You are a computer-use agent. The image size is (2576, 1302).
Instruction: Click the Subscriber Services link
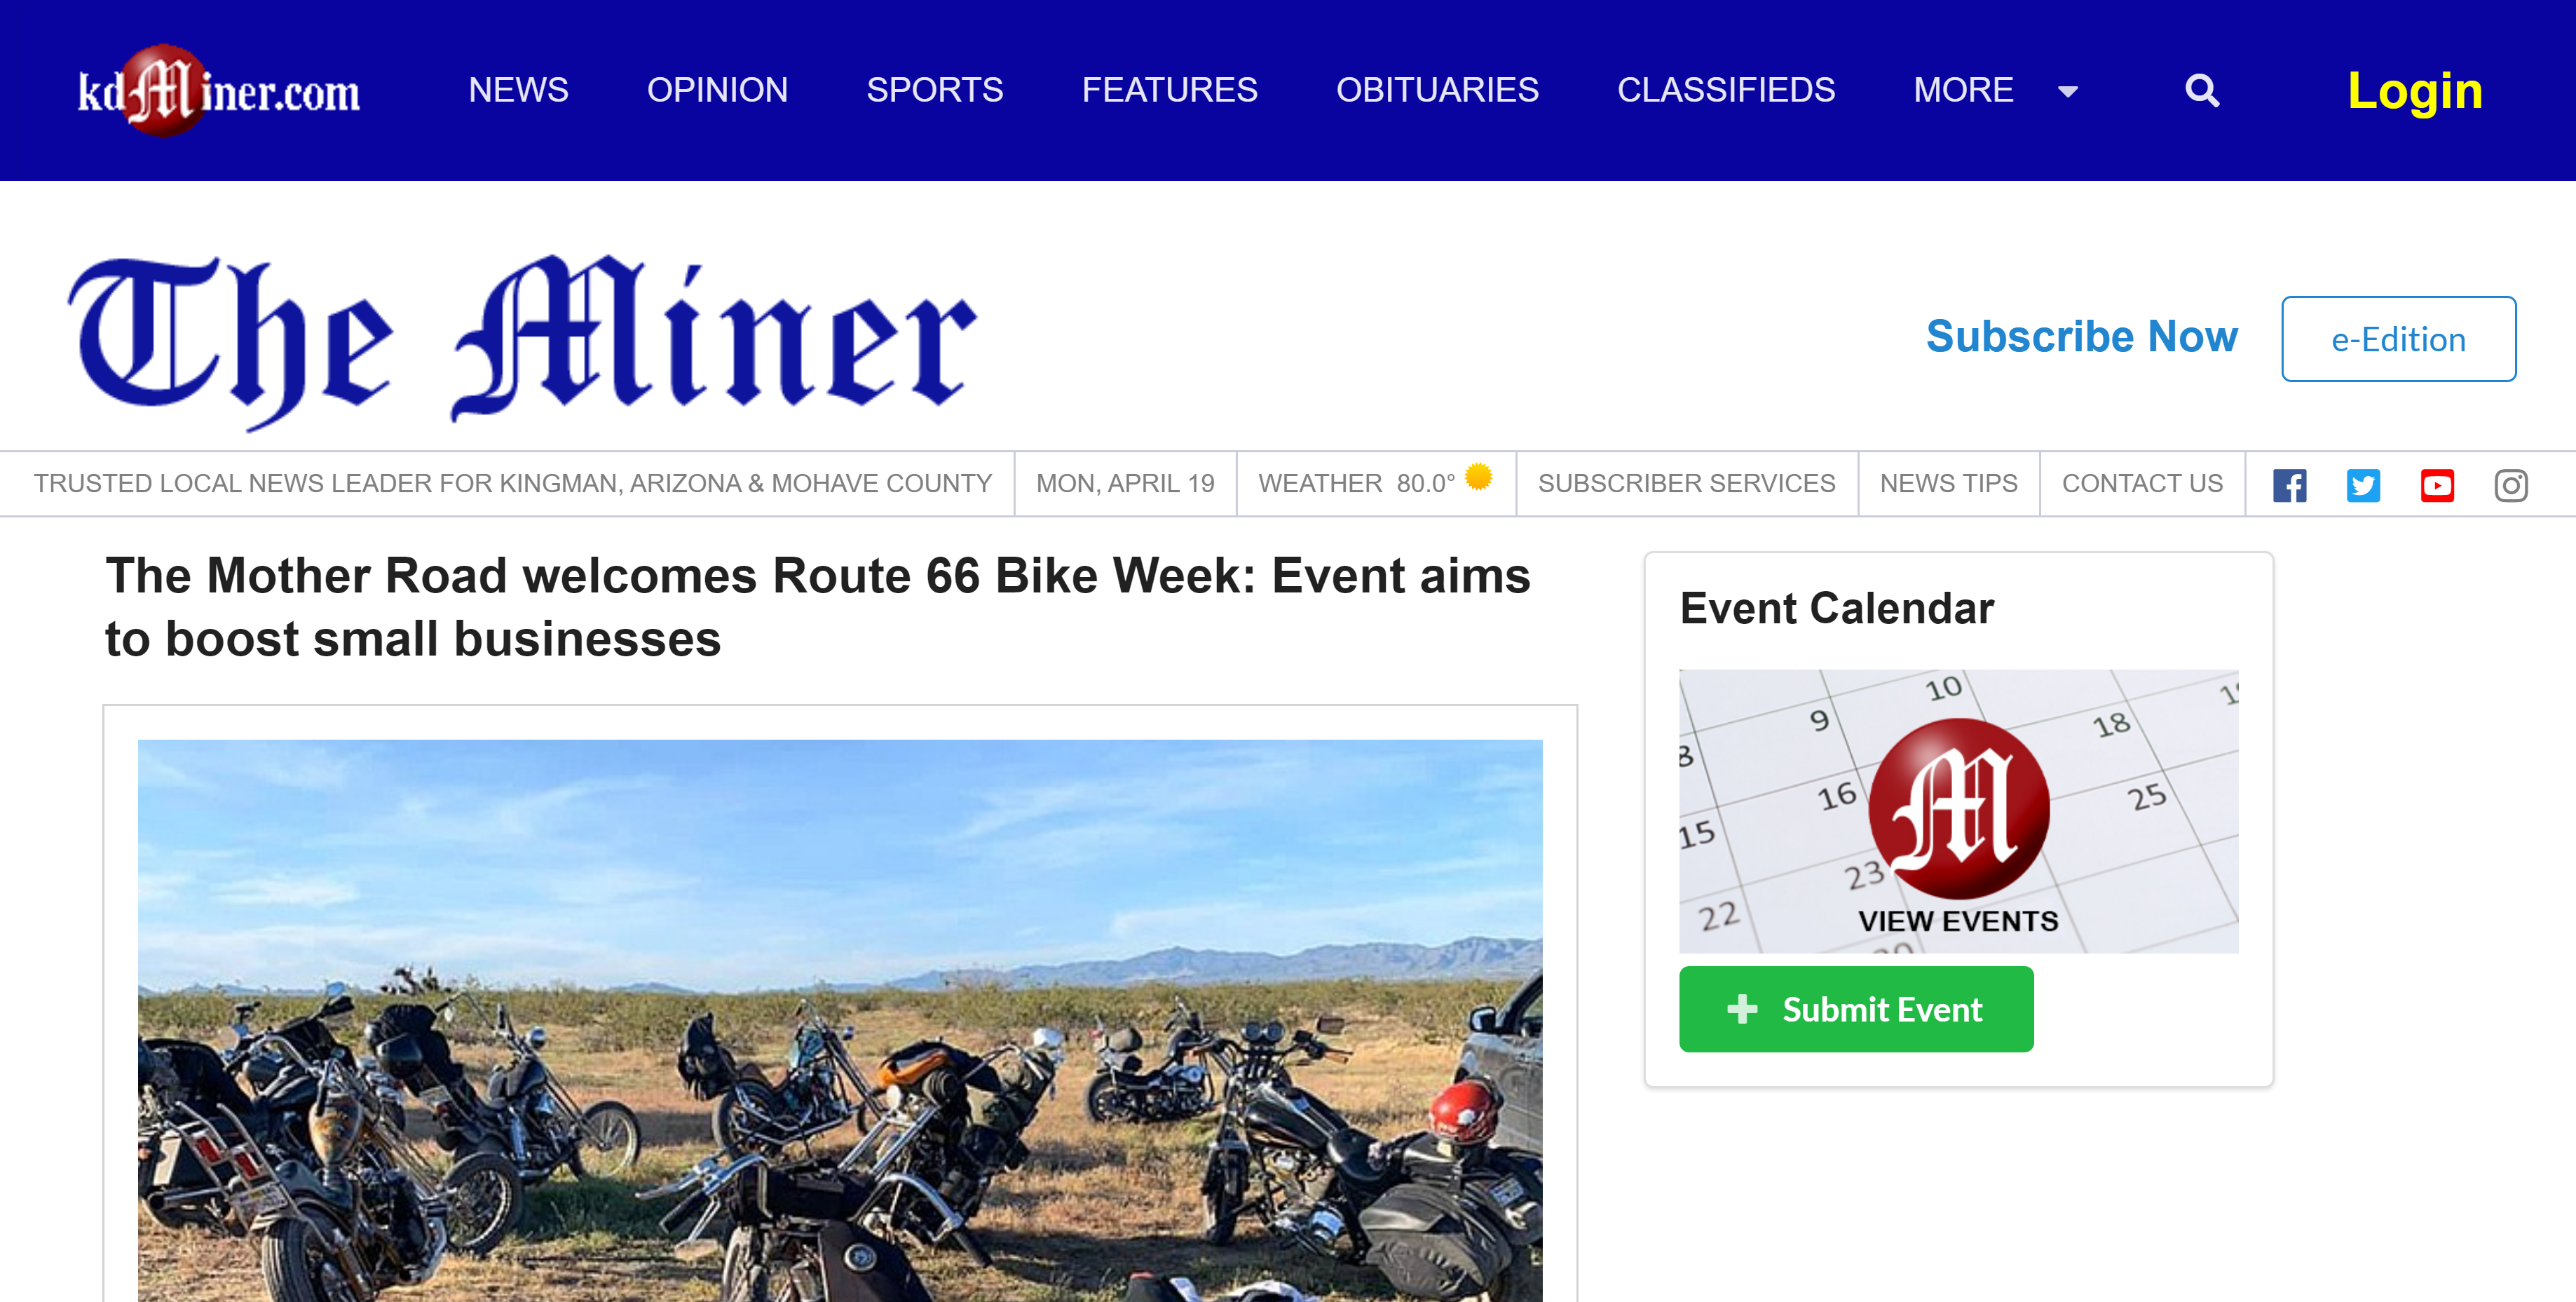(x=1686, y=484)
